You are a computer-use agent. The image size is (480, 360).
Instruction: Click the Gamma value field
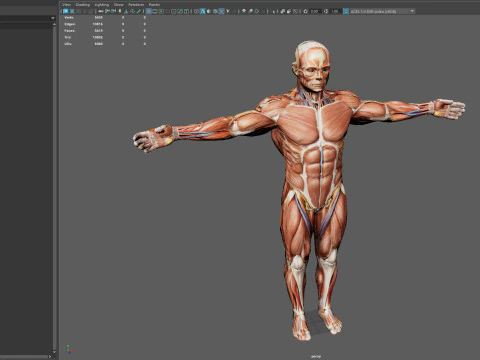pyautogui.click(x=335, y=11)
